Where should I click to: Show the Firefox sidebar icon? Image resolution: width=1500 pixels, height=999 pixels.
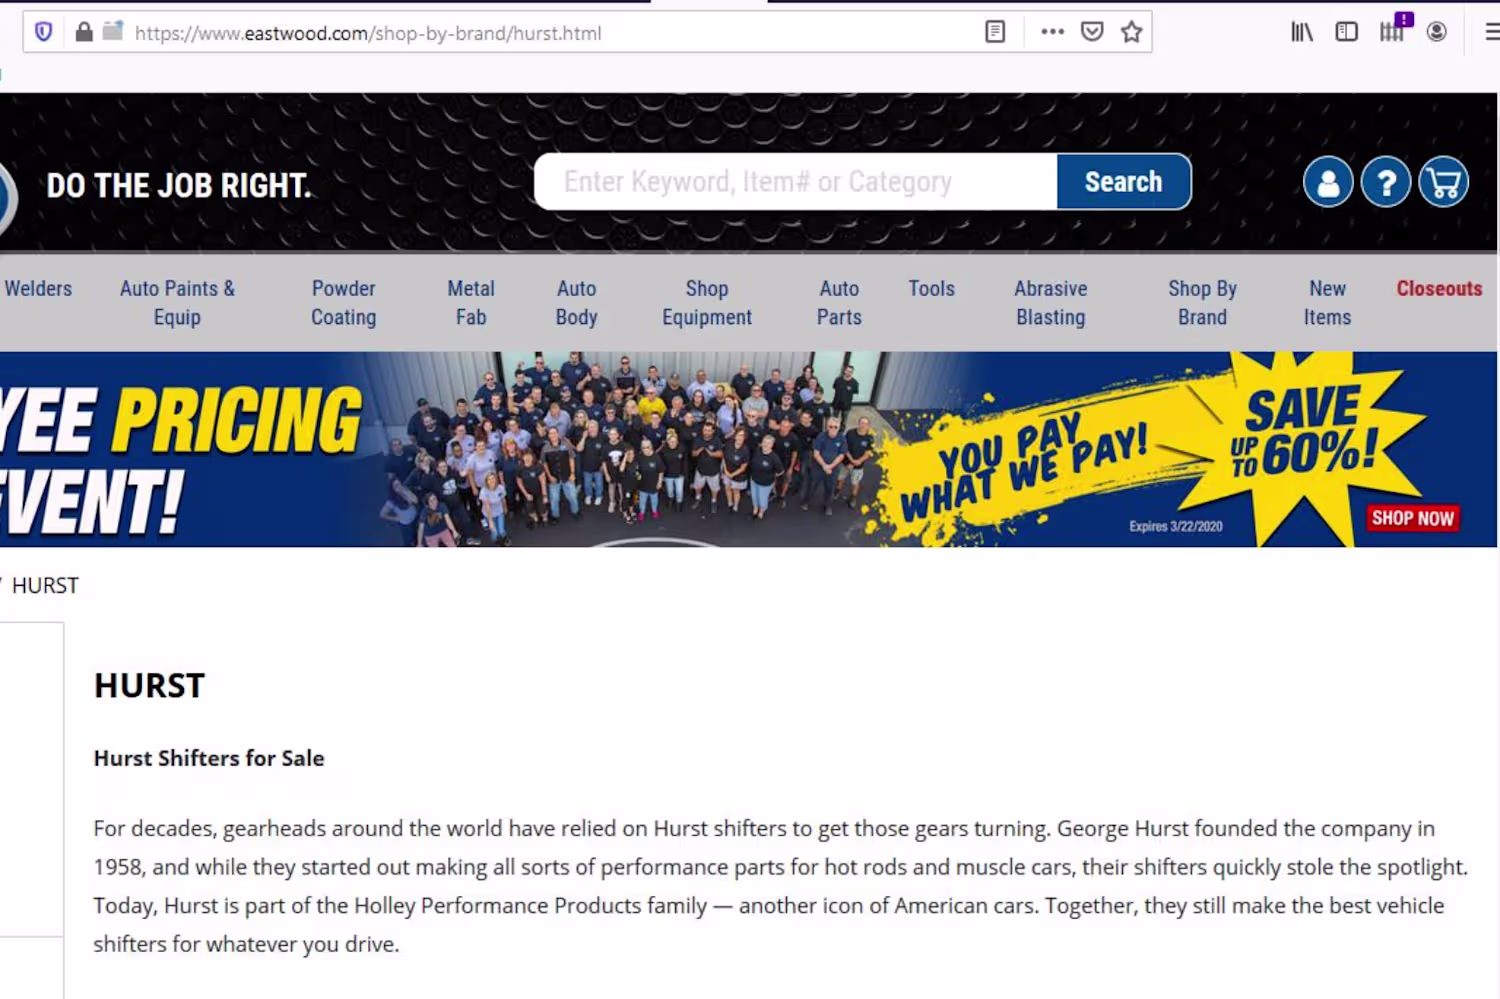(x=1347, y=32)
